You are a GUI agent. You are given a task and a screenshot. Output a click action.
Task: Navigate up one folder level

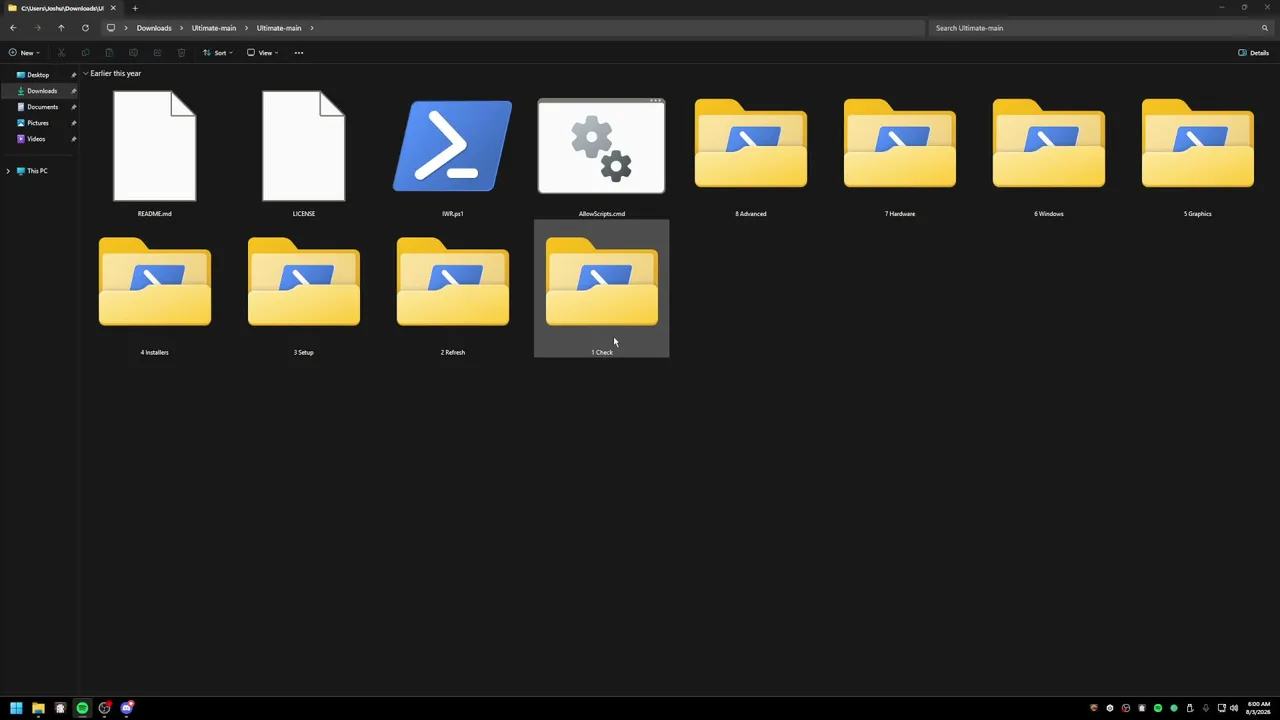(61, 28)
